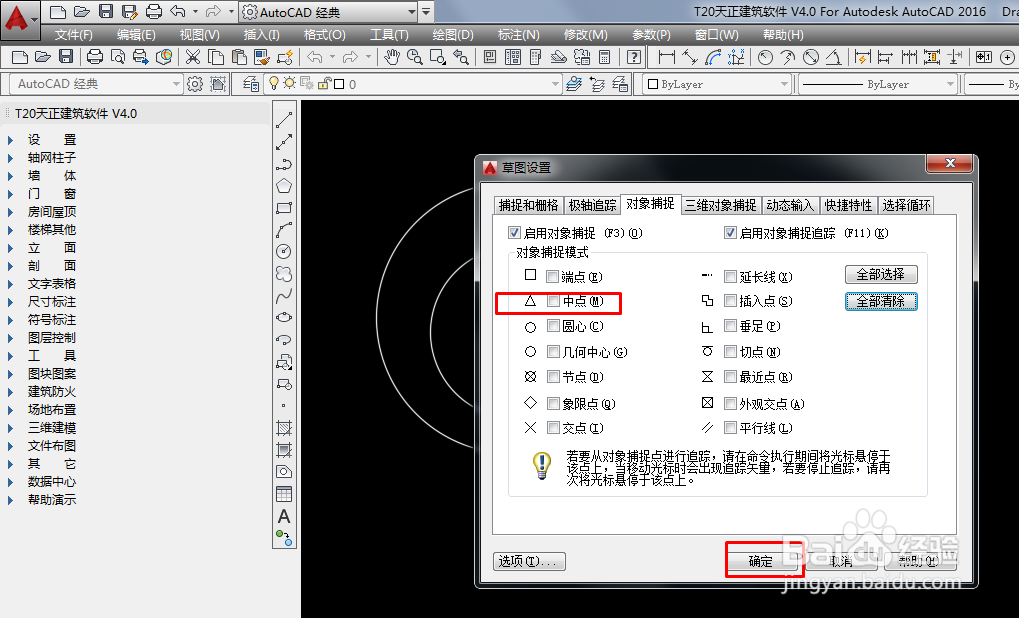Click the Linear dimension icon
Image resolution: width=1019 pixels, height=618 pixels.
(x=666, y=57)
